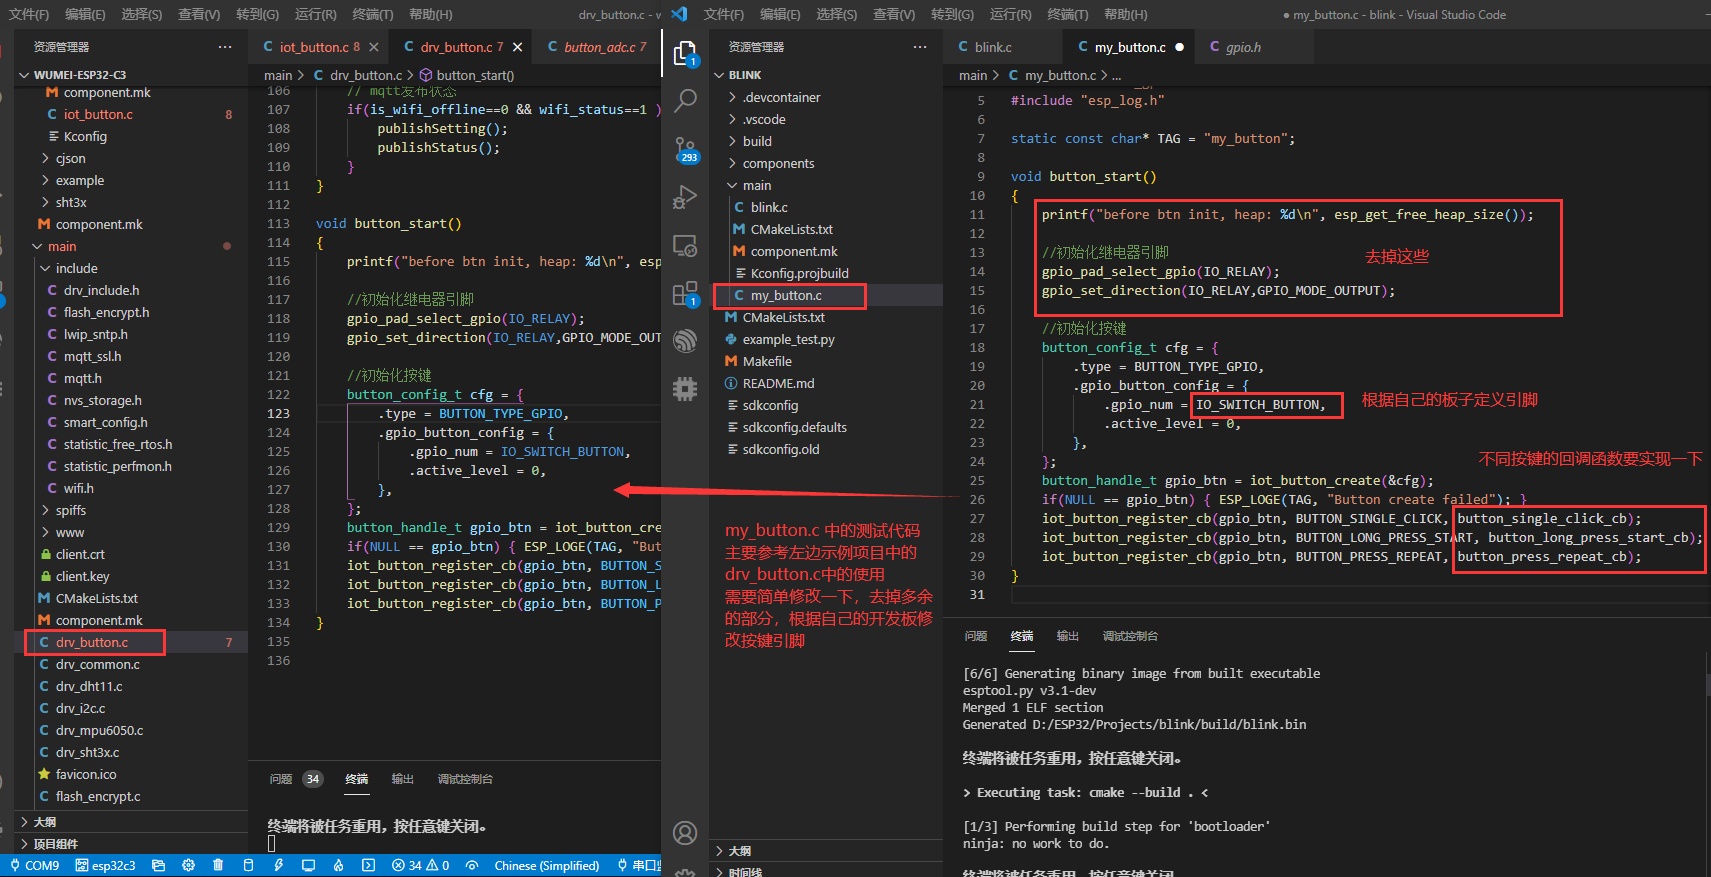Screen dimensions: 1711x877
Task: Switch to the blink.c editor tab
Action: tap(993, 47)
